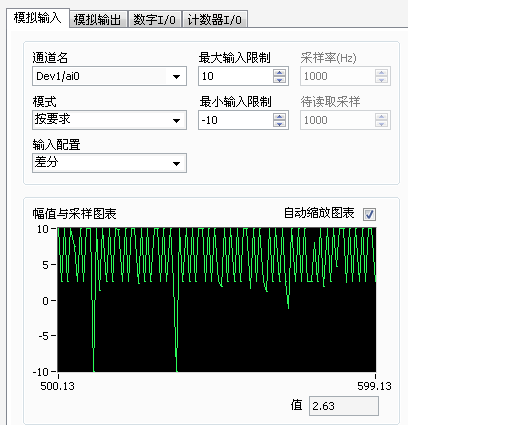Click down arrow of 最小输入限制 stepper

click(x=279, y=124)
